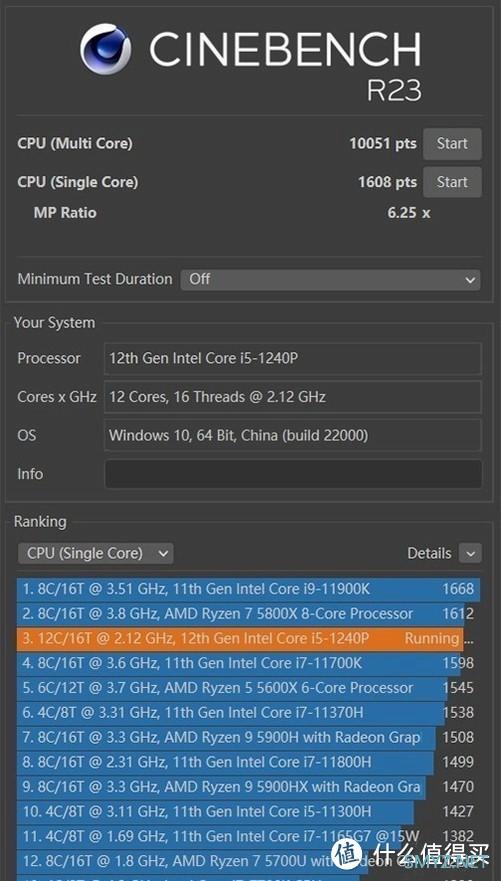501x881 pixels.
Task: Select the Ryzen 9 5900HX ranking entry
Action: [x=248, y=787]
